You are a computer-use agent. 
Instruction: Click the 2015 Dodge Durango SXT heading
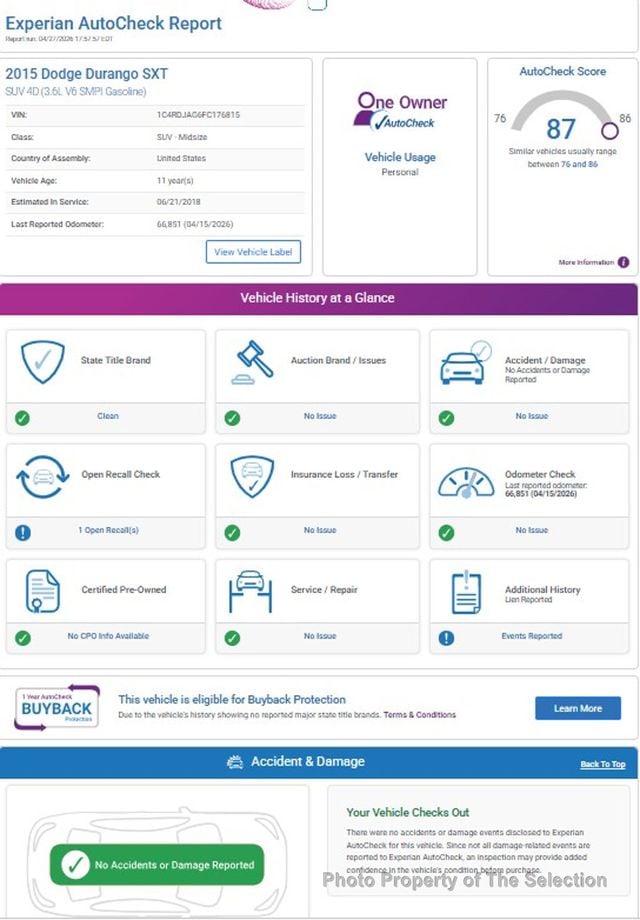86,74
